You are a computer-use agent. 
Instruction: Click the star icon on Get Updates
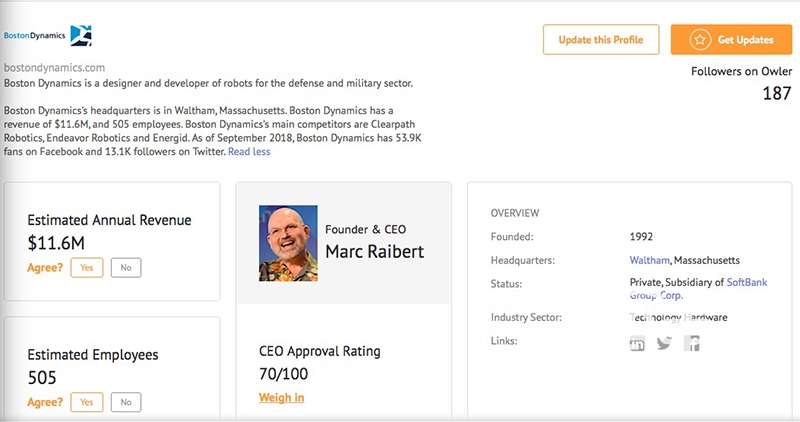(700, 40)
